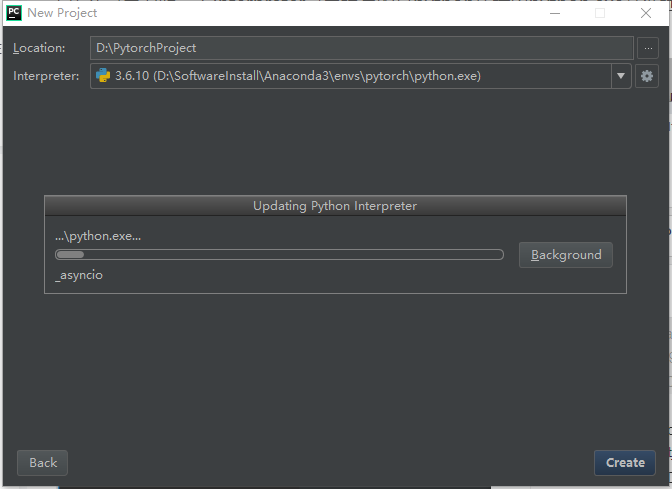Click the 'Interpreter:' label
The height and width of the screenshot is (489, 672).
pyautogui.click(x=46, y=76)
